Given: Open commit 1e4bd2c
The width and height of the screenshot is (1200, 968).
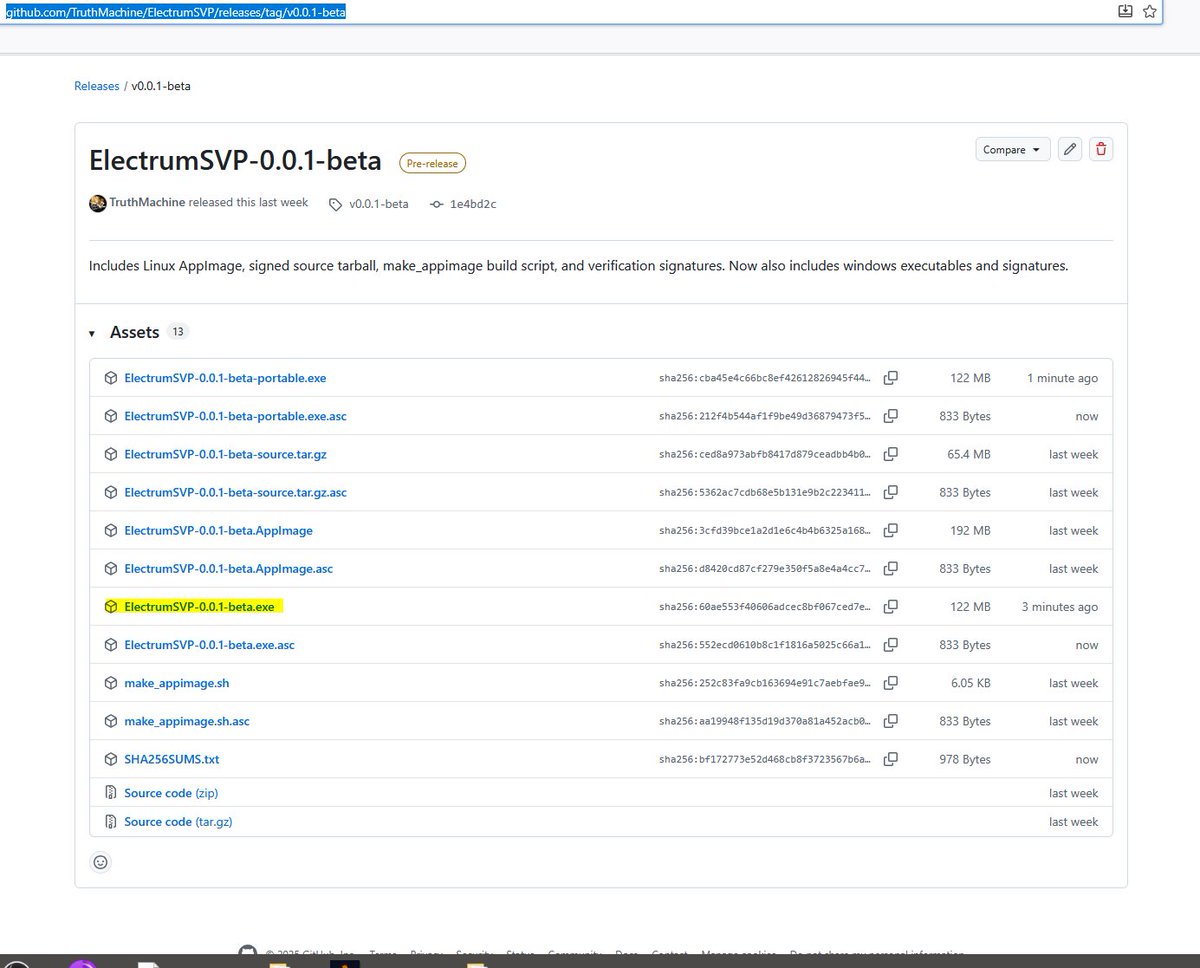Looking at the screenshot, I should 473,204.
